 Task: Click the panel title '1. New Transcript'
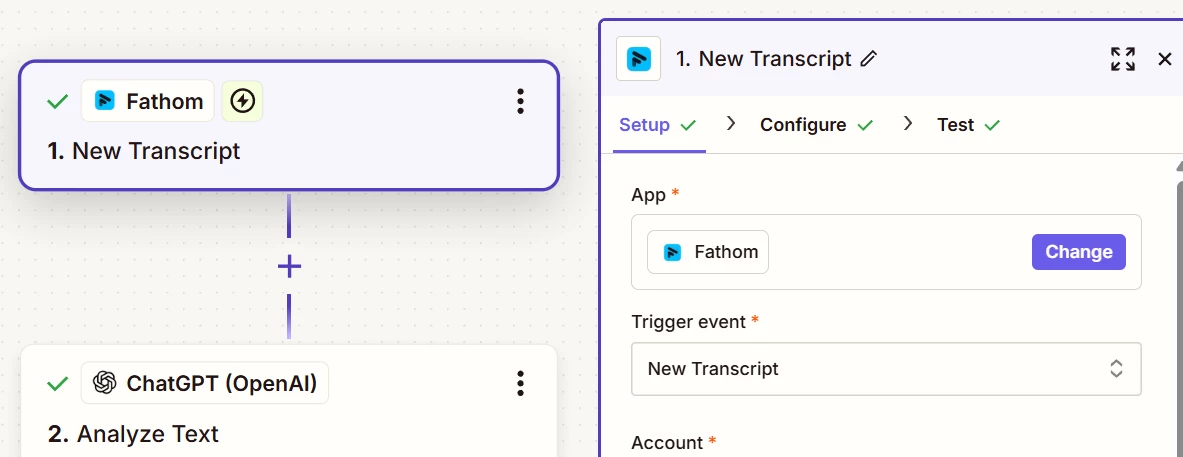pyautogui.click(x=764, y=59)
